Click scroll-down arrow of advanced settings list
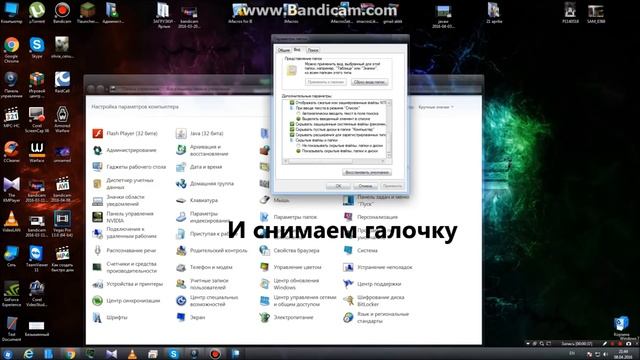The image size is (640, 360). point(389,156)
